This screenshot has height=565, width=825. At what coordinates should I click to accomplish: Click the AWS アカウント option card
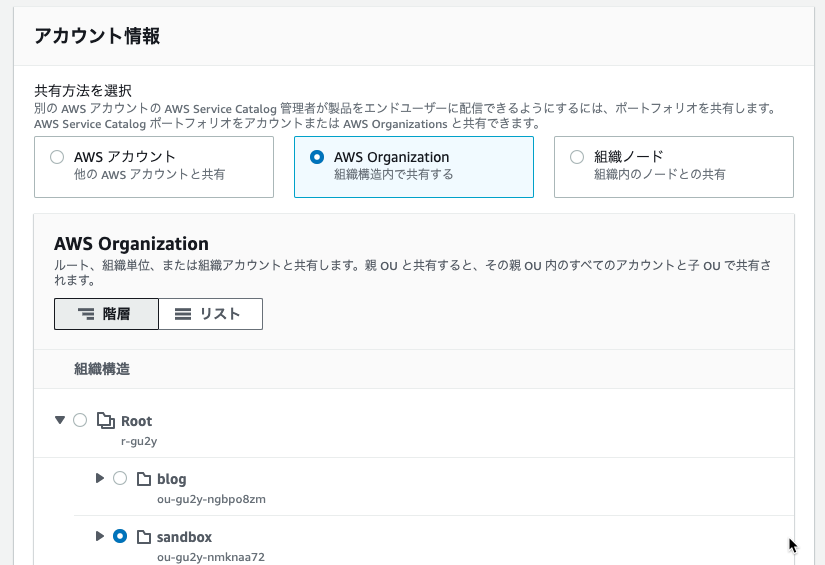(154, 167)
